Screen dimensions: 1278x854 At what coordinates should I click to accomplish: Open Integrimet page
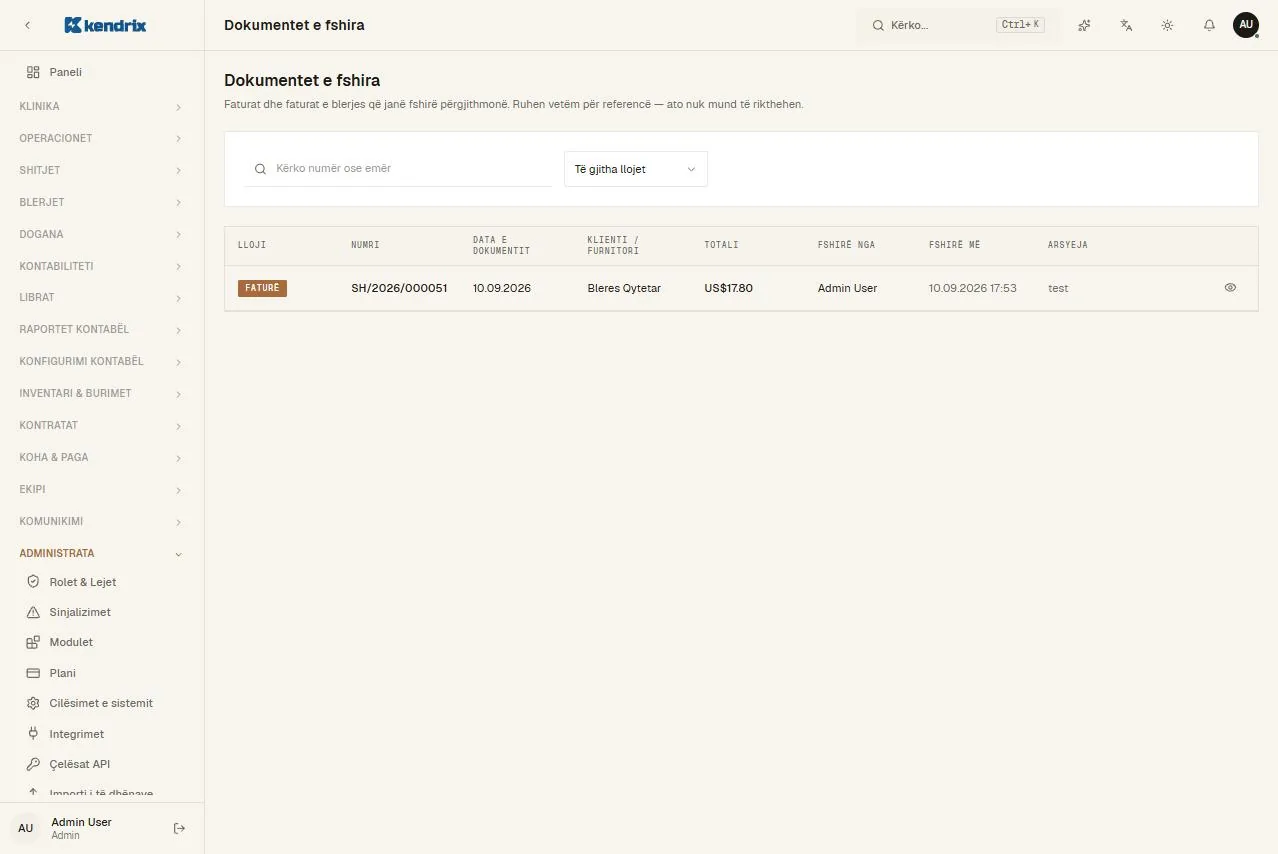pos(102,734)
